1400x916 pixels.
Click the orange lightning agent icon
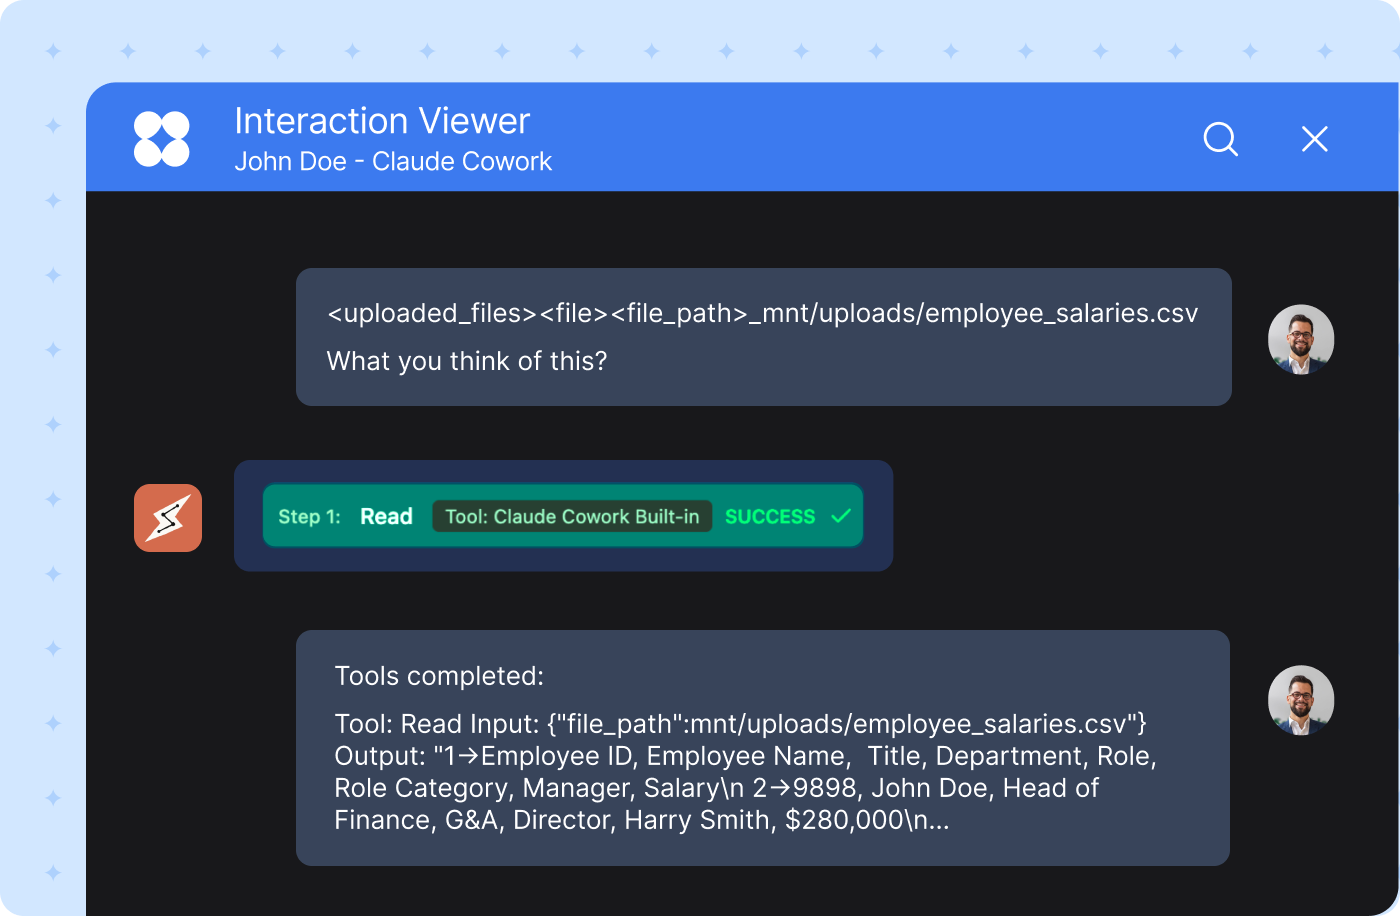click(x=168, y=518)
